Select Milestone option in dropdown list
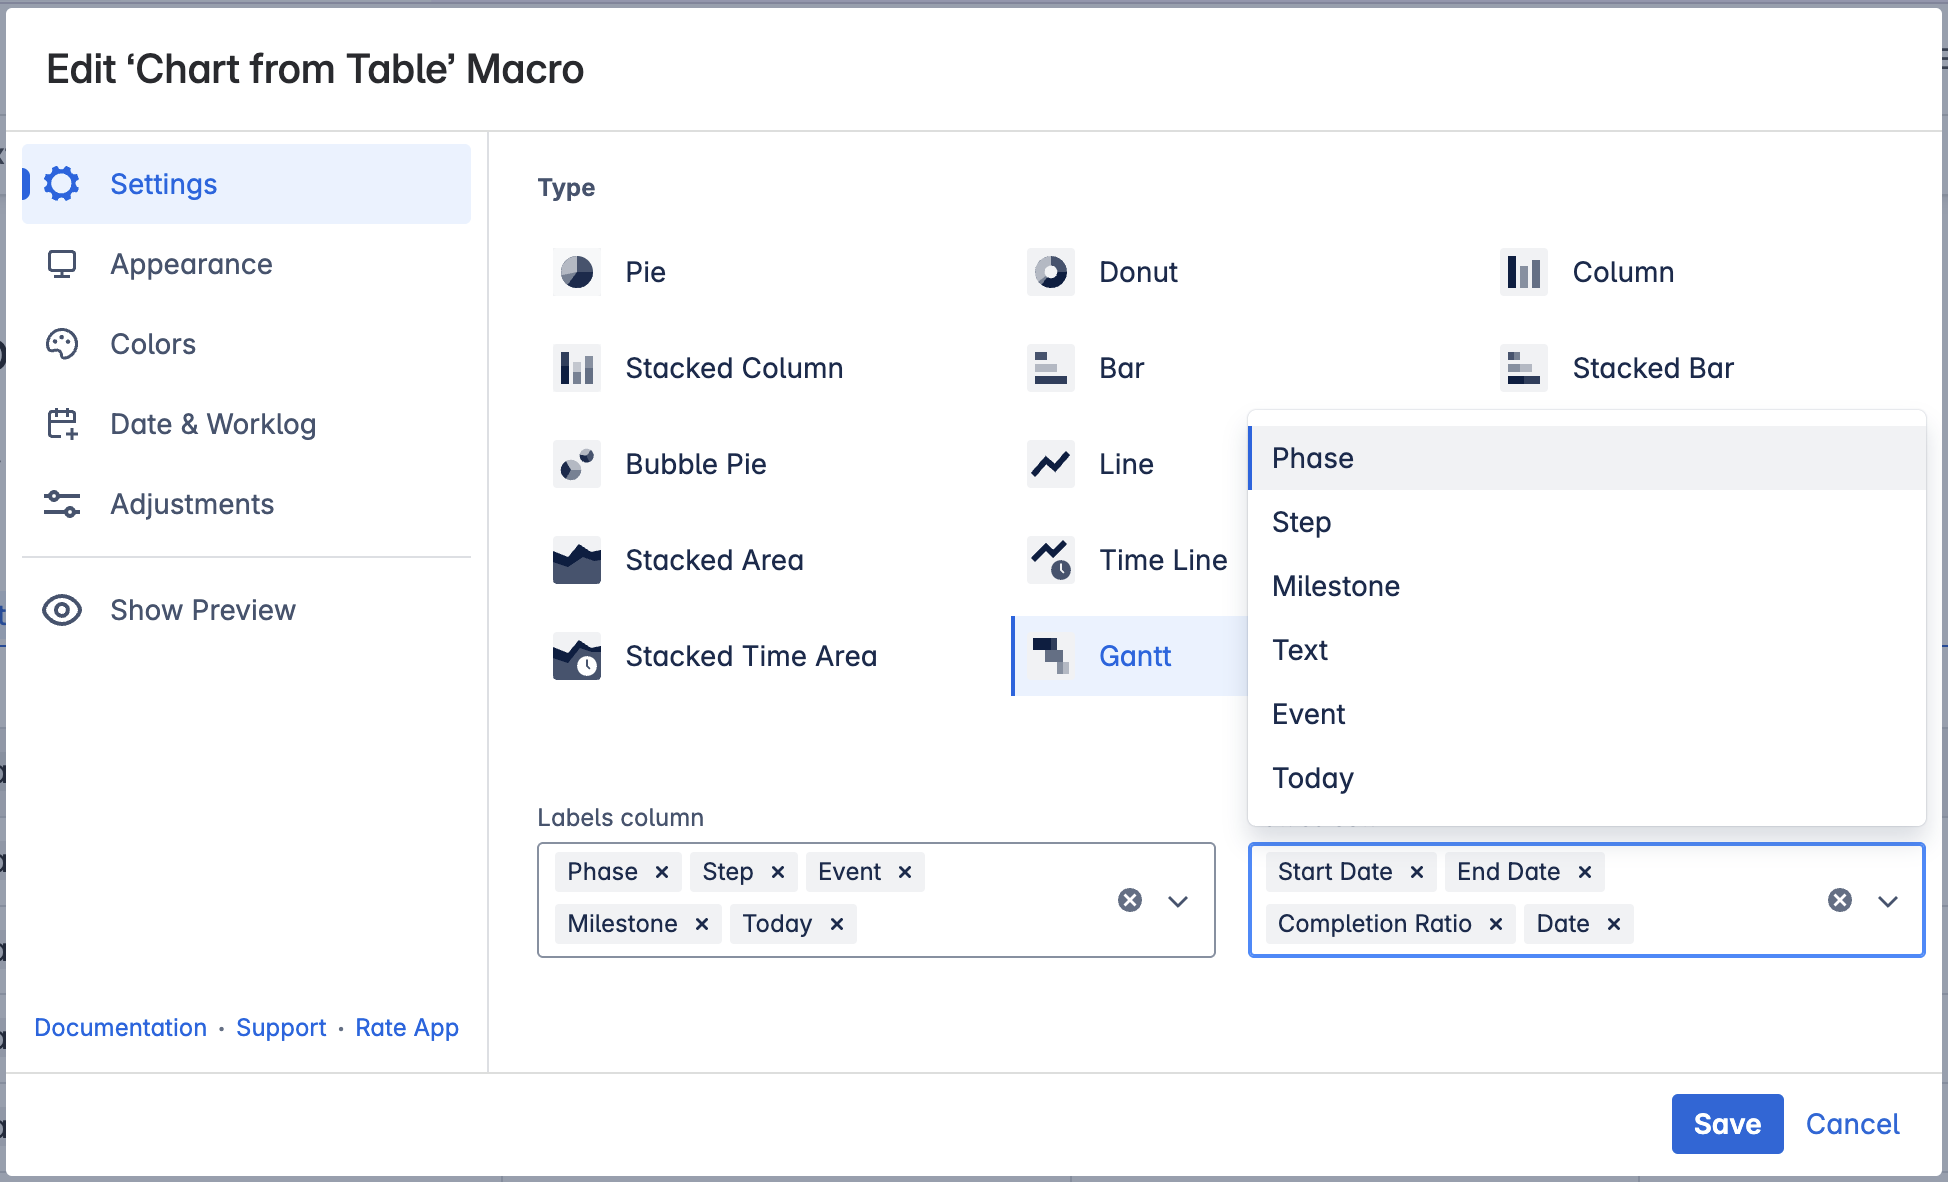This screenshot has width=1948, height=1182. (x=1335, y=586)
